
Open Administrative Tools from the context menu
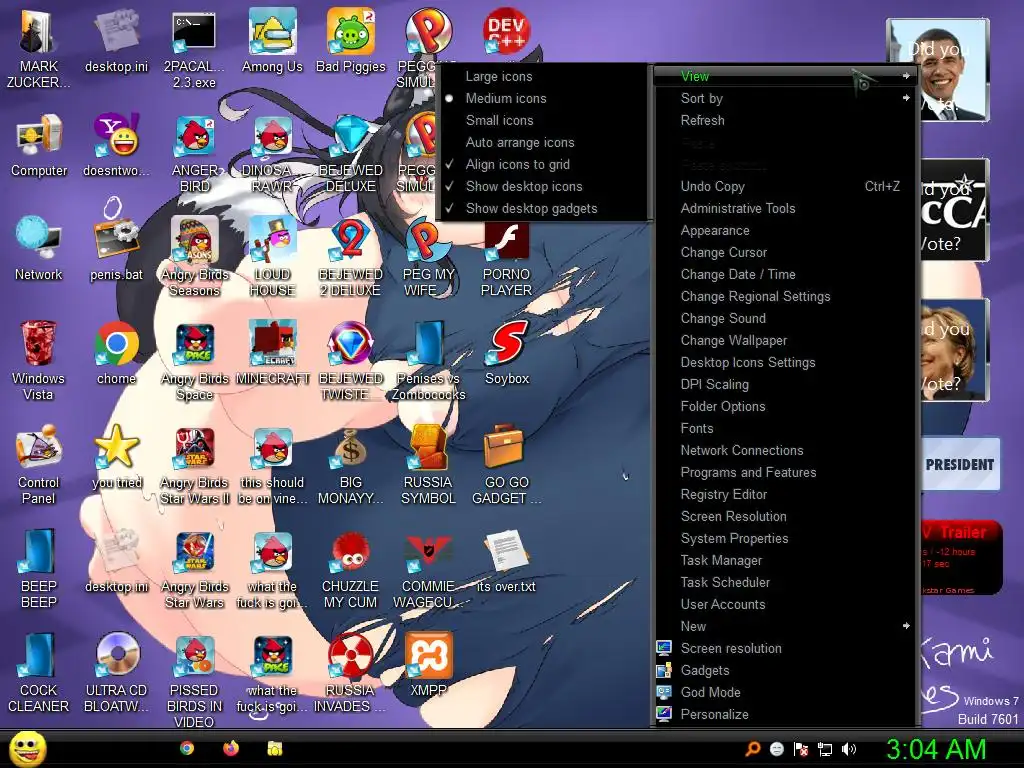click(x=786, y=208)
